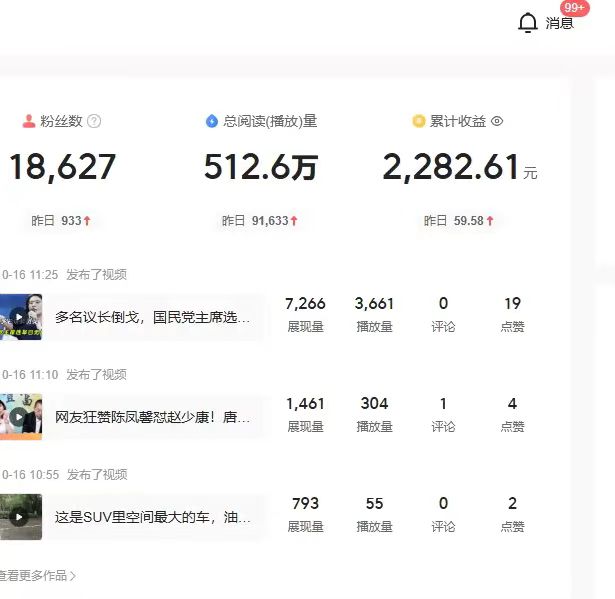Play the 多名议长倒戈 video thumbnail
The width and height of the screenshot is (615, 599).
(20, 317)
